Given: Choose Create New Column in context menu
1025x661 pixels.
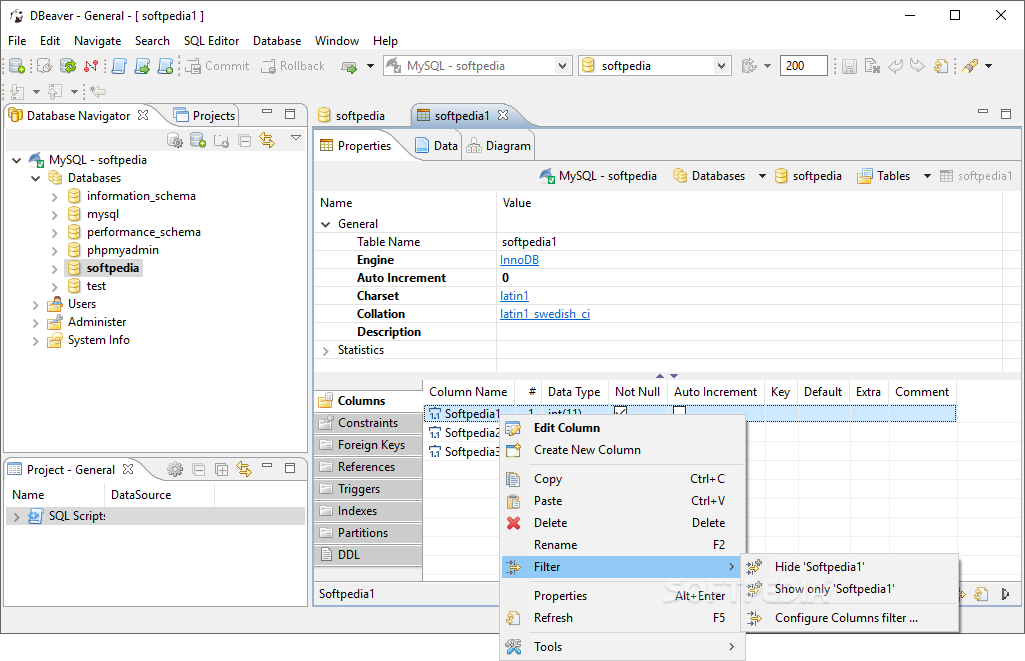Looking at the screenshot, I should click(622, 450).
